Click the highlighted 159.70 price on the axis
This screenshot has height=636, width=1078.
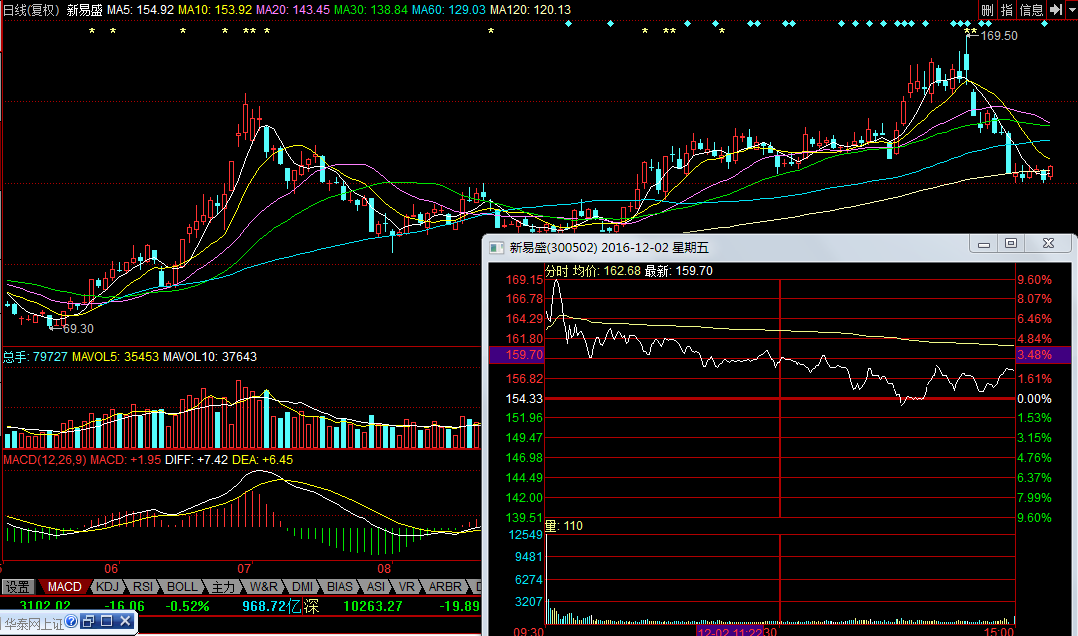[x=524, y=355]
